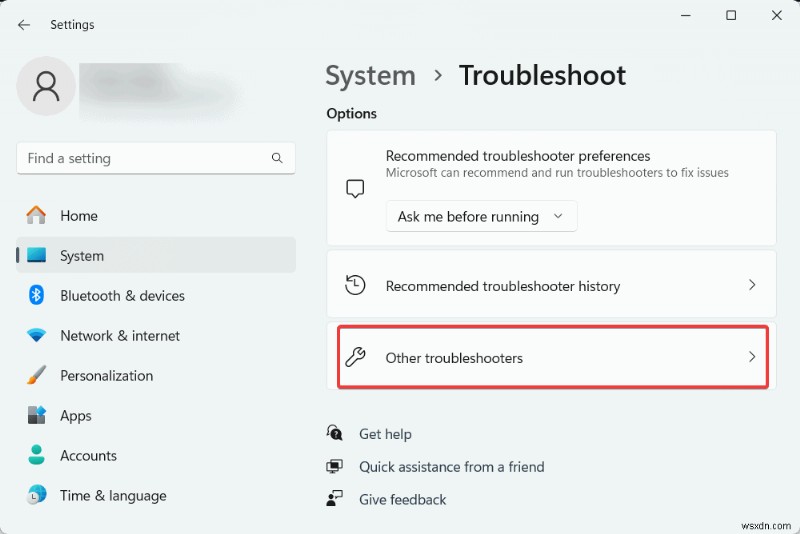
Task: Click the Apps icon in sidebar
Action: click(36, 415)
